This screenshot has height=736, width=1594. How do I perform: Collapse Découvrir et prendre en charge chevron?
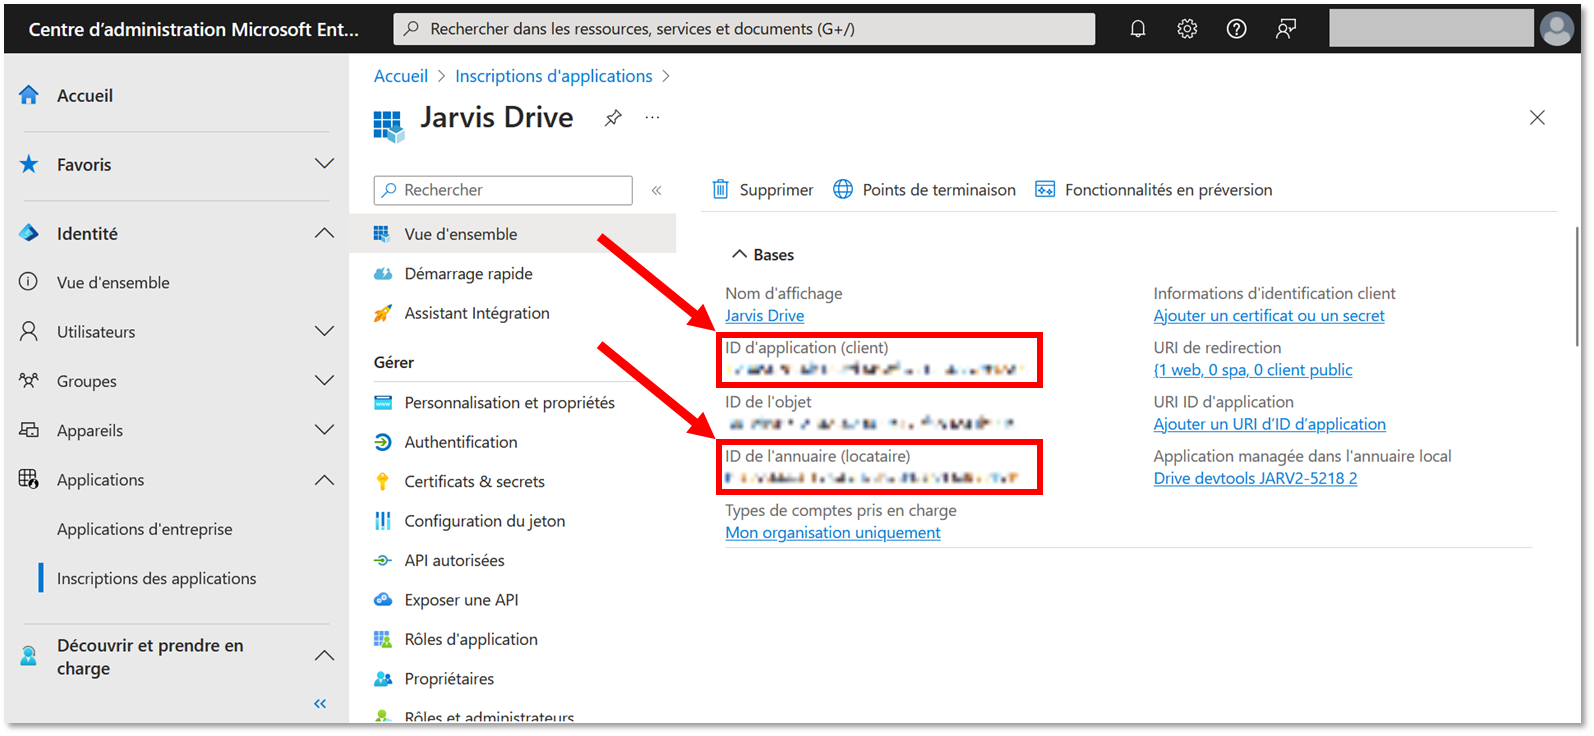tap(324, 656)
